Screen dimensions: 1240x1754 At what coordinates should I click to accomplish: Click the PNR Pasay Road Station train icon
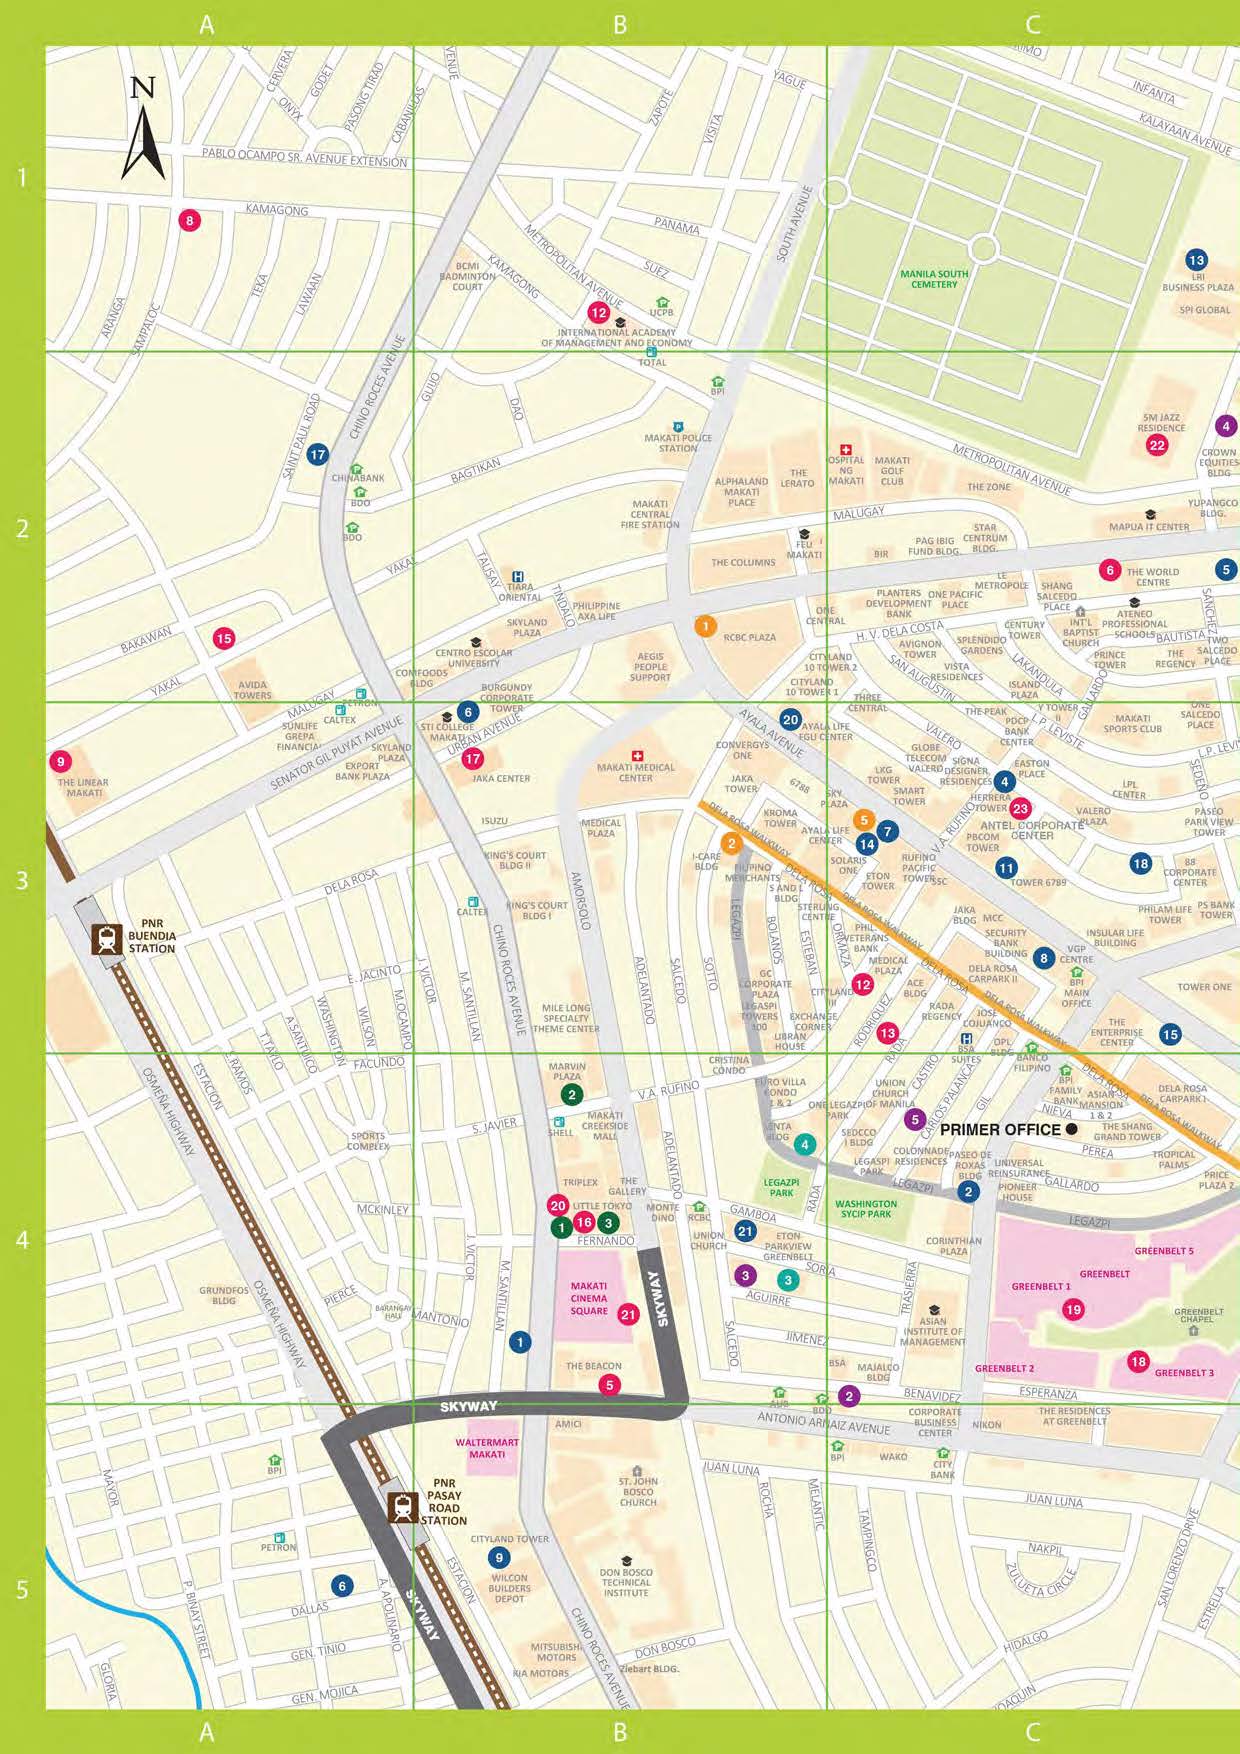[403, 1507]
